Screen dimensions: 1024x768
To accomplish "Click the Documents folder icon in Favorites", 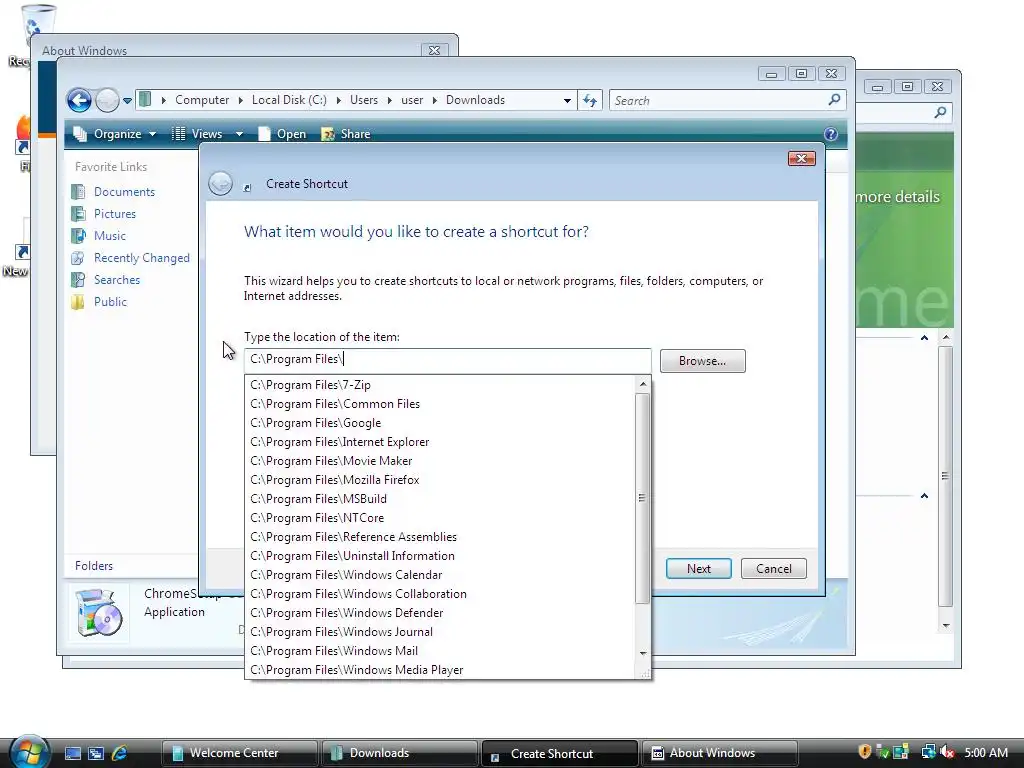I will tap(78, 192).
